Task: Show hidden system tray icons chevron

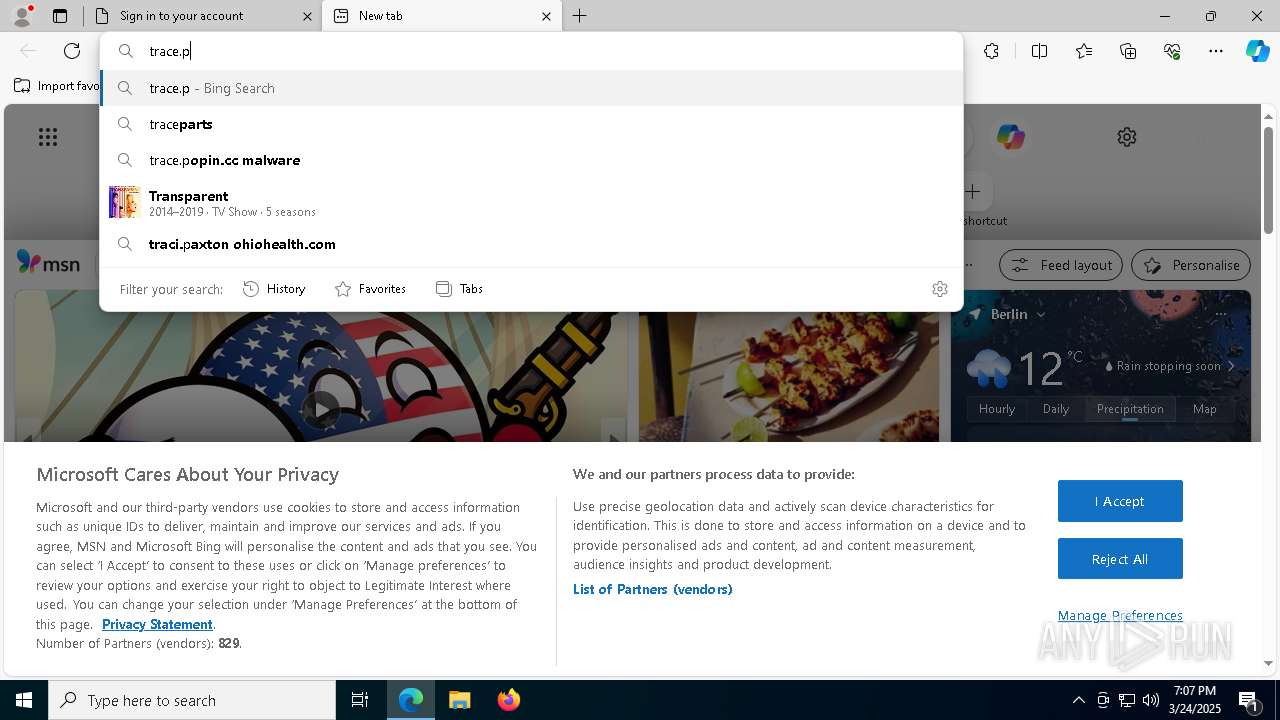Action: [x=1078, y=700]
